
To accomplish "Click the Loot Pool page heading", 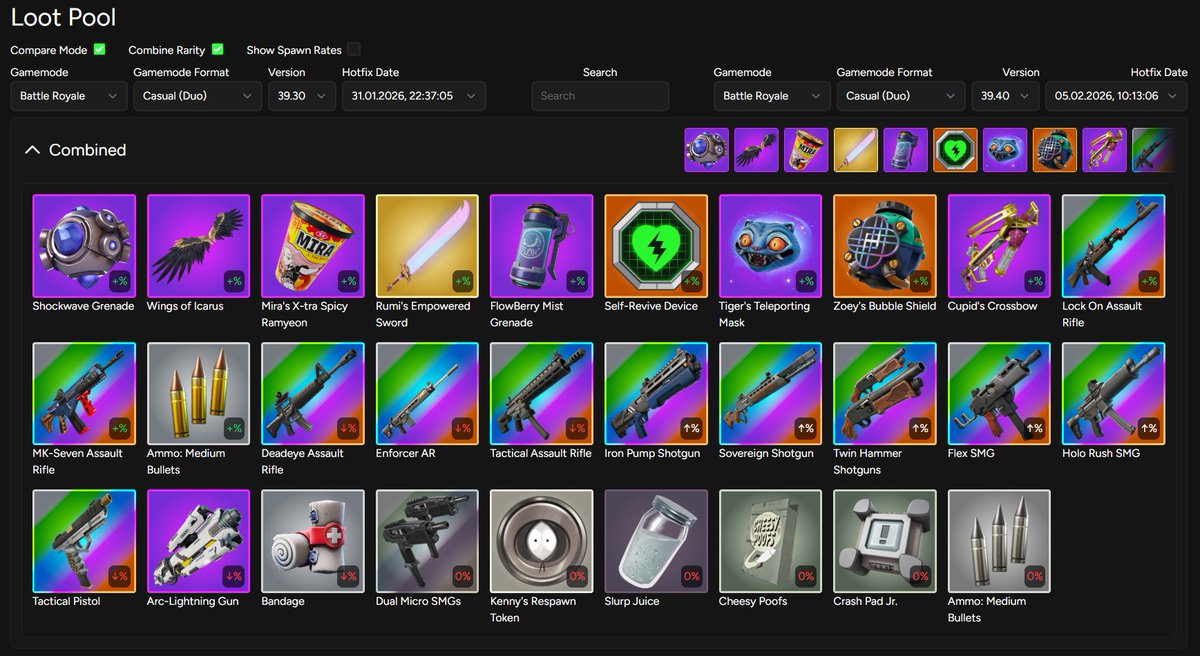I will [x=63, y=18].
